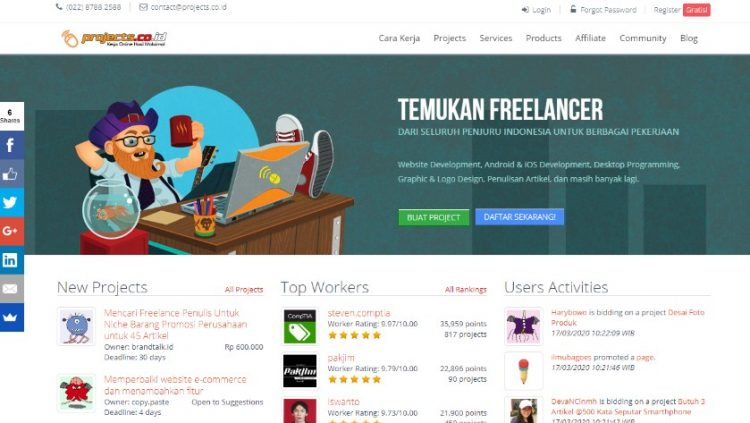Share page via Twitter bird icon

pos(11,202)
